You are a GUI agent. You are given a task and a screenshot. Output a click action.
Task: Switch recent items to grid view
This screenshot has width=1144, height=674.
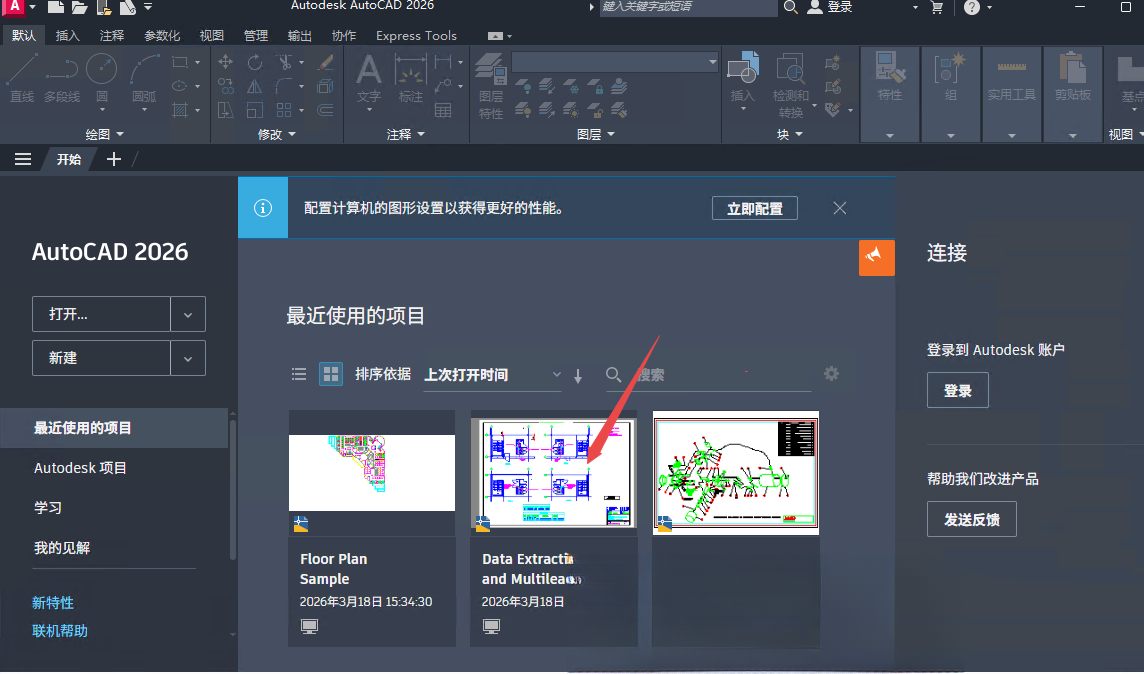tap(331, 374)
